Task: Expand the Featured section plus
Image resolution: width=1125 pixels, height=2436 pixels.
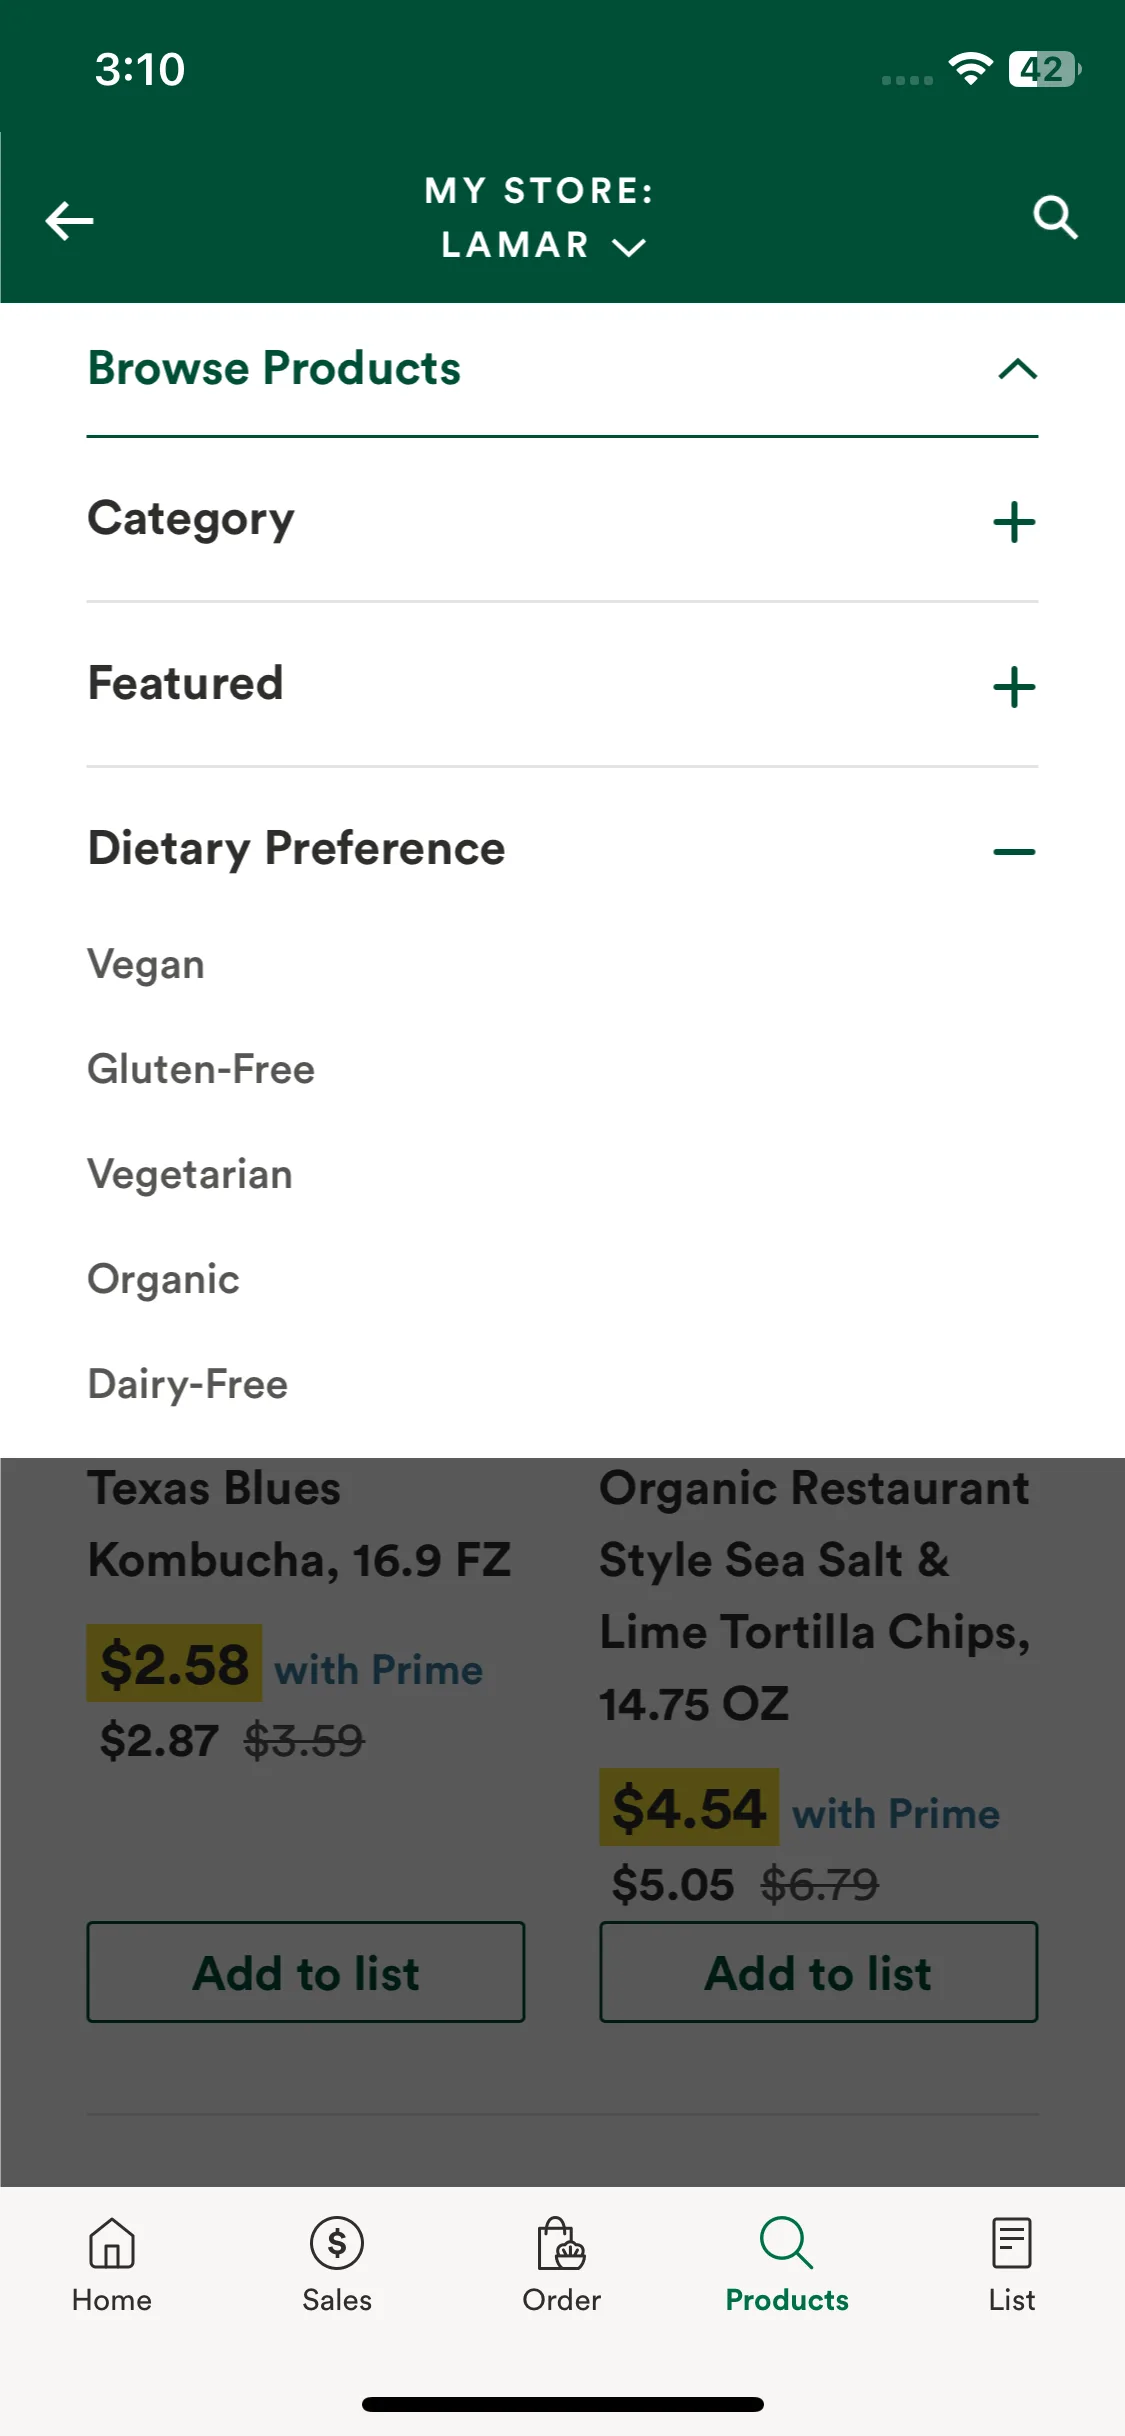Action: tap(1014, 687)
